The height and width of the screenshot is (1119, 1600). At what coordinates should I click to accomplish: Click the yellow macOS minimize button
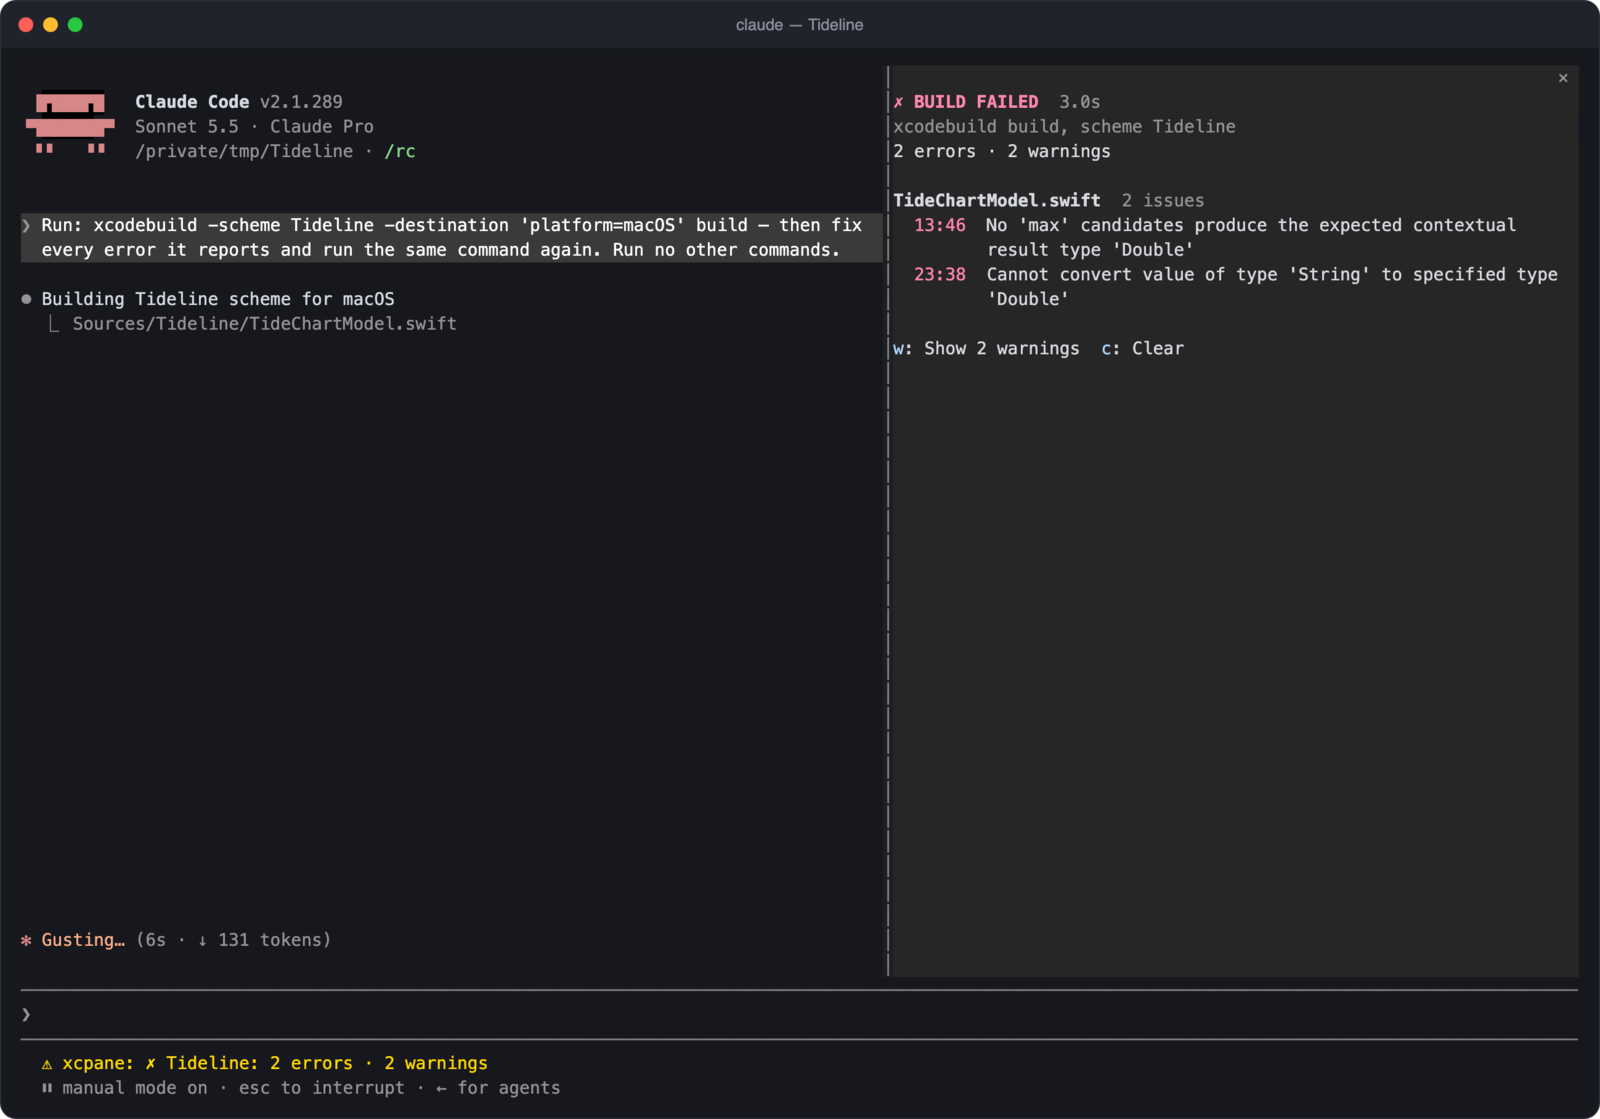pyautogui.click(x=51, y=25)
